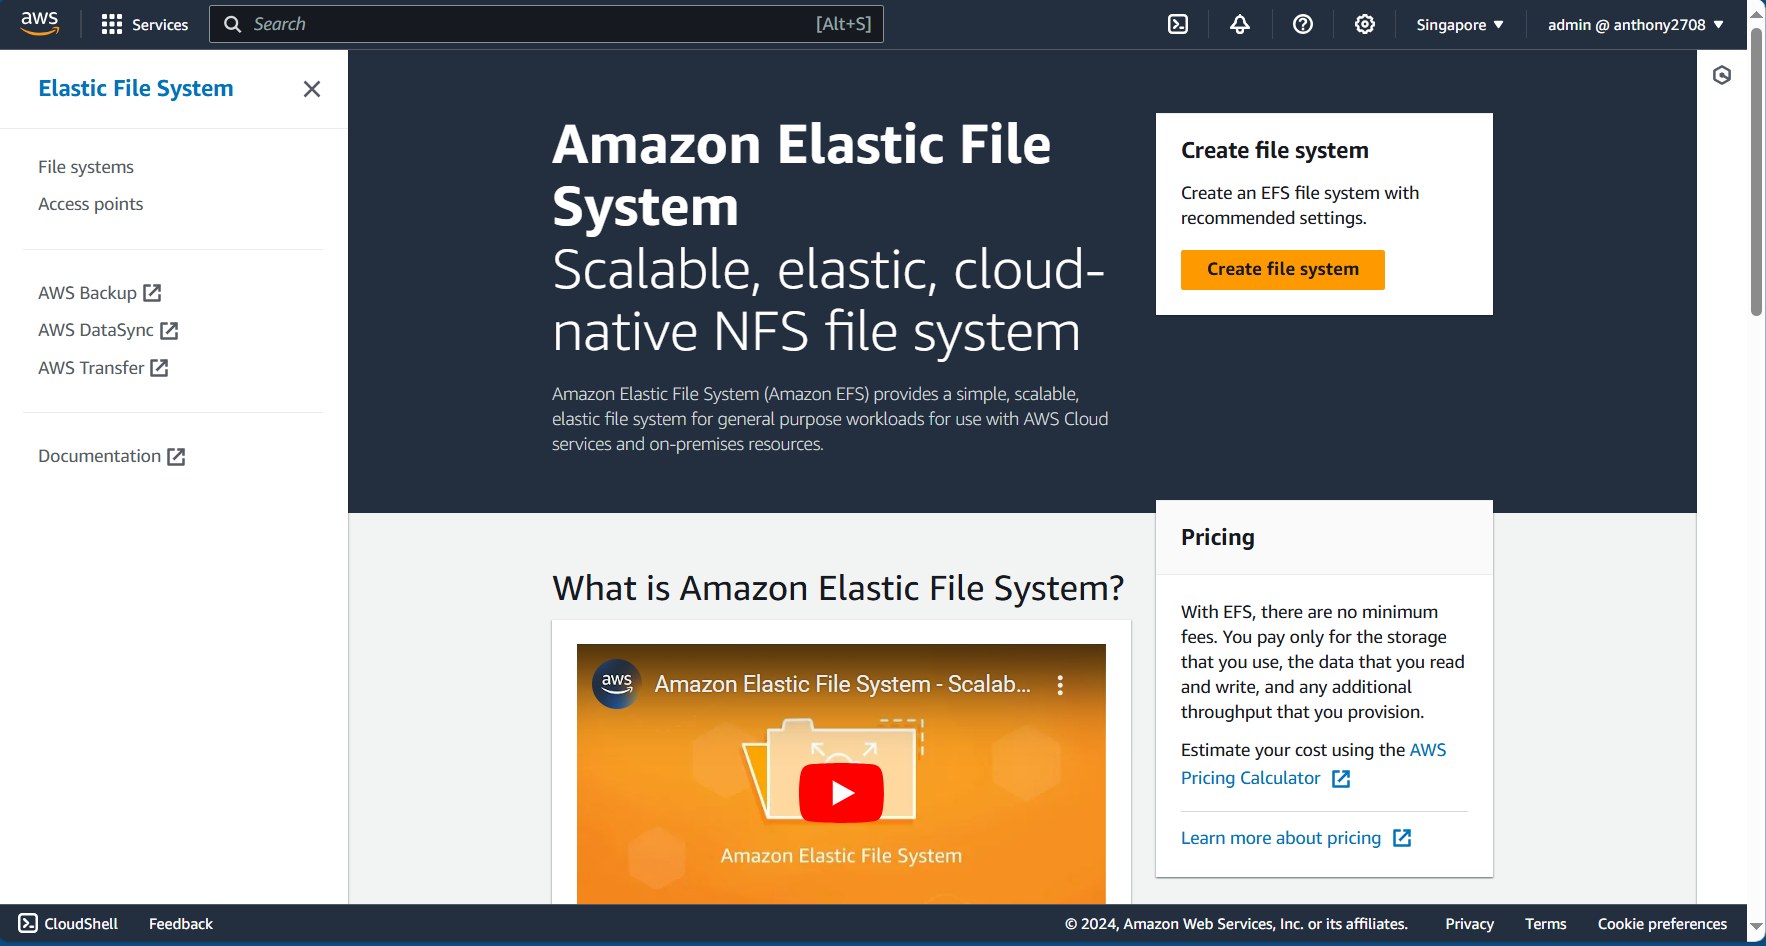Click the Feedback link in the footer

pyautogui.click(x=181, y=924)
